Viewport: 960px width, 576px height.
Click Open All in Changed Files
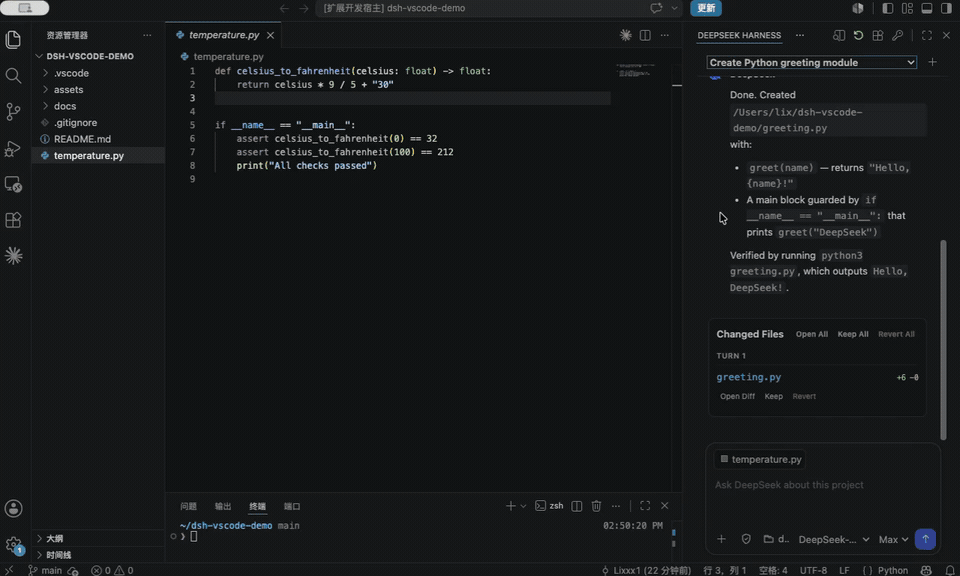pyautogui.click(x=812, y=334)
